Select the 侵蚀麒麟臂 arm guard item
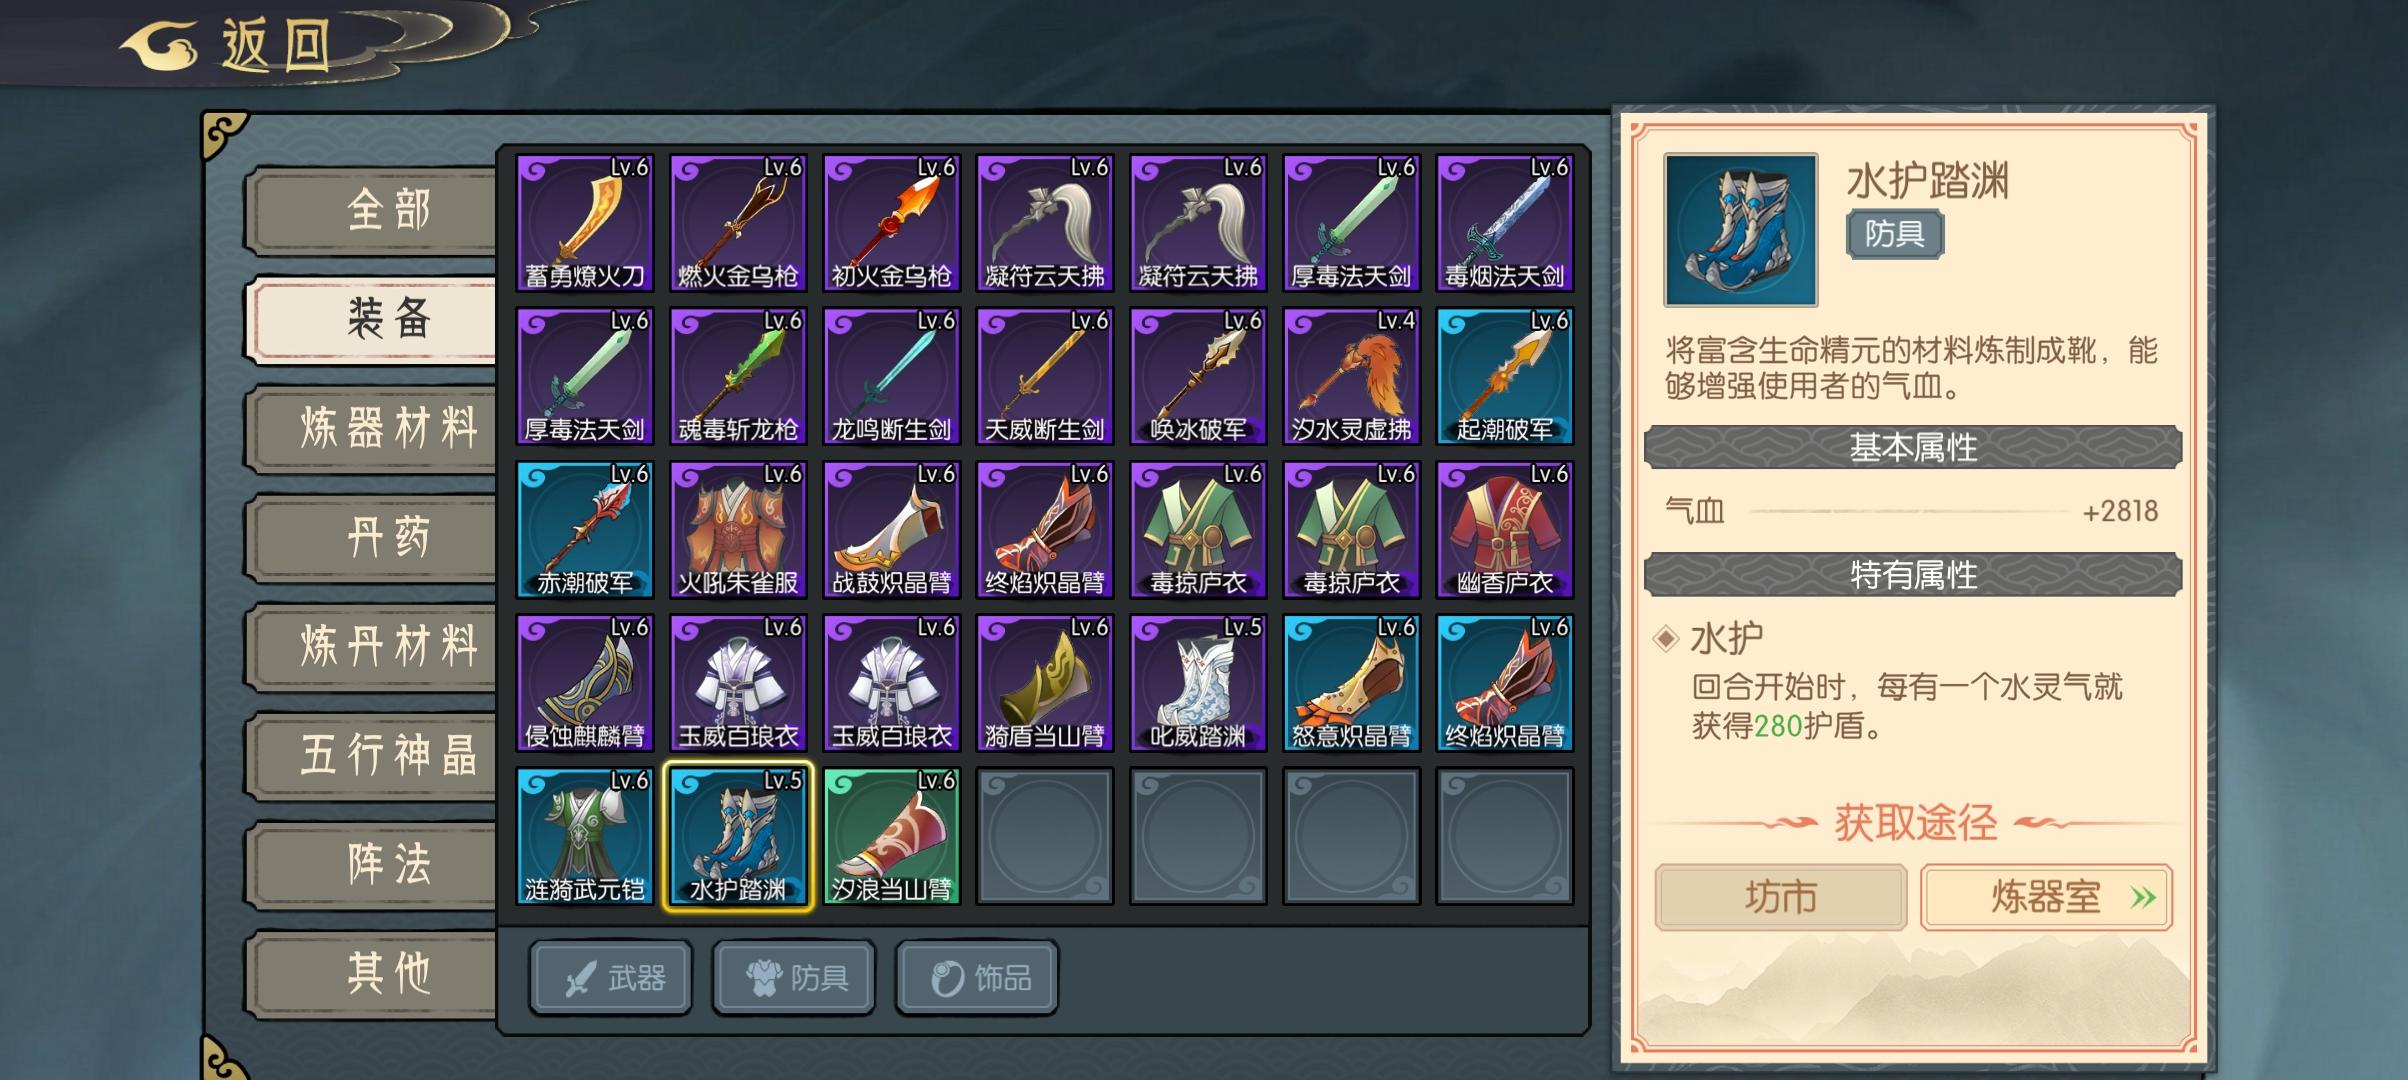The width and height of the screenshot is (2408, 1080). pyautogui.click(x=585, y=682)
